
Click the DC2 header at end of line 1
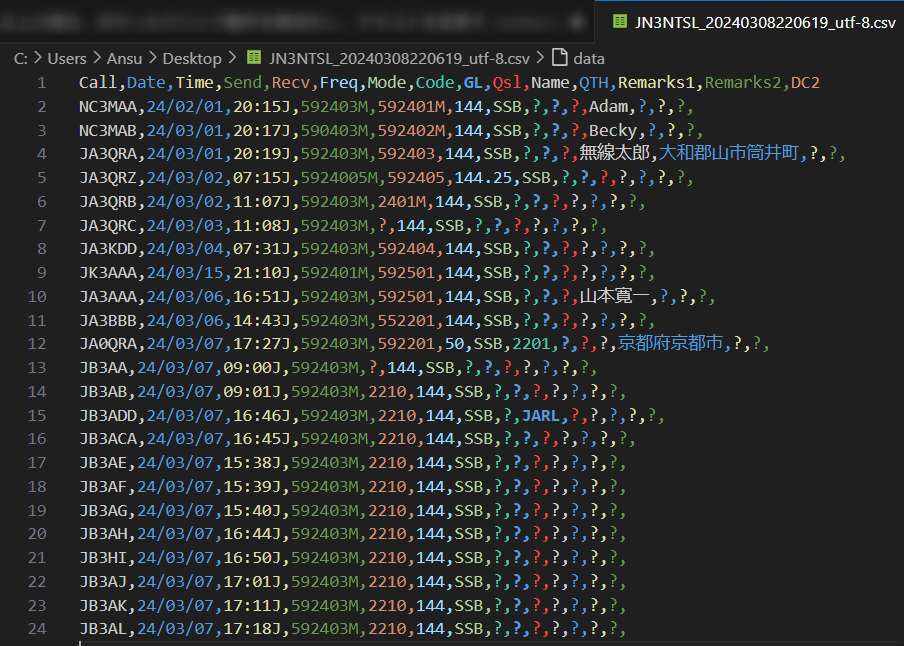(x=805, y=82)
